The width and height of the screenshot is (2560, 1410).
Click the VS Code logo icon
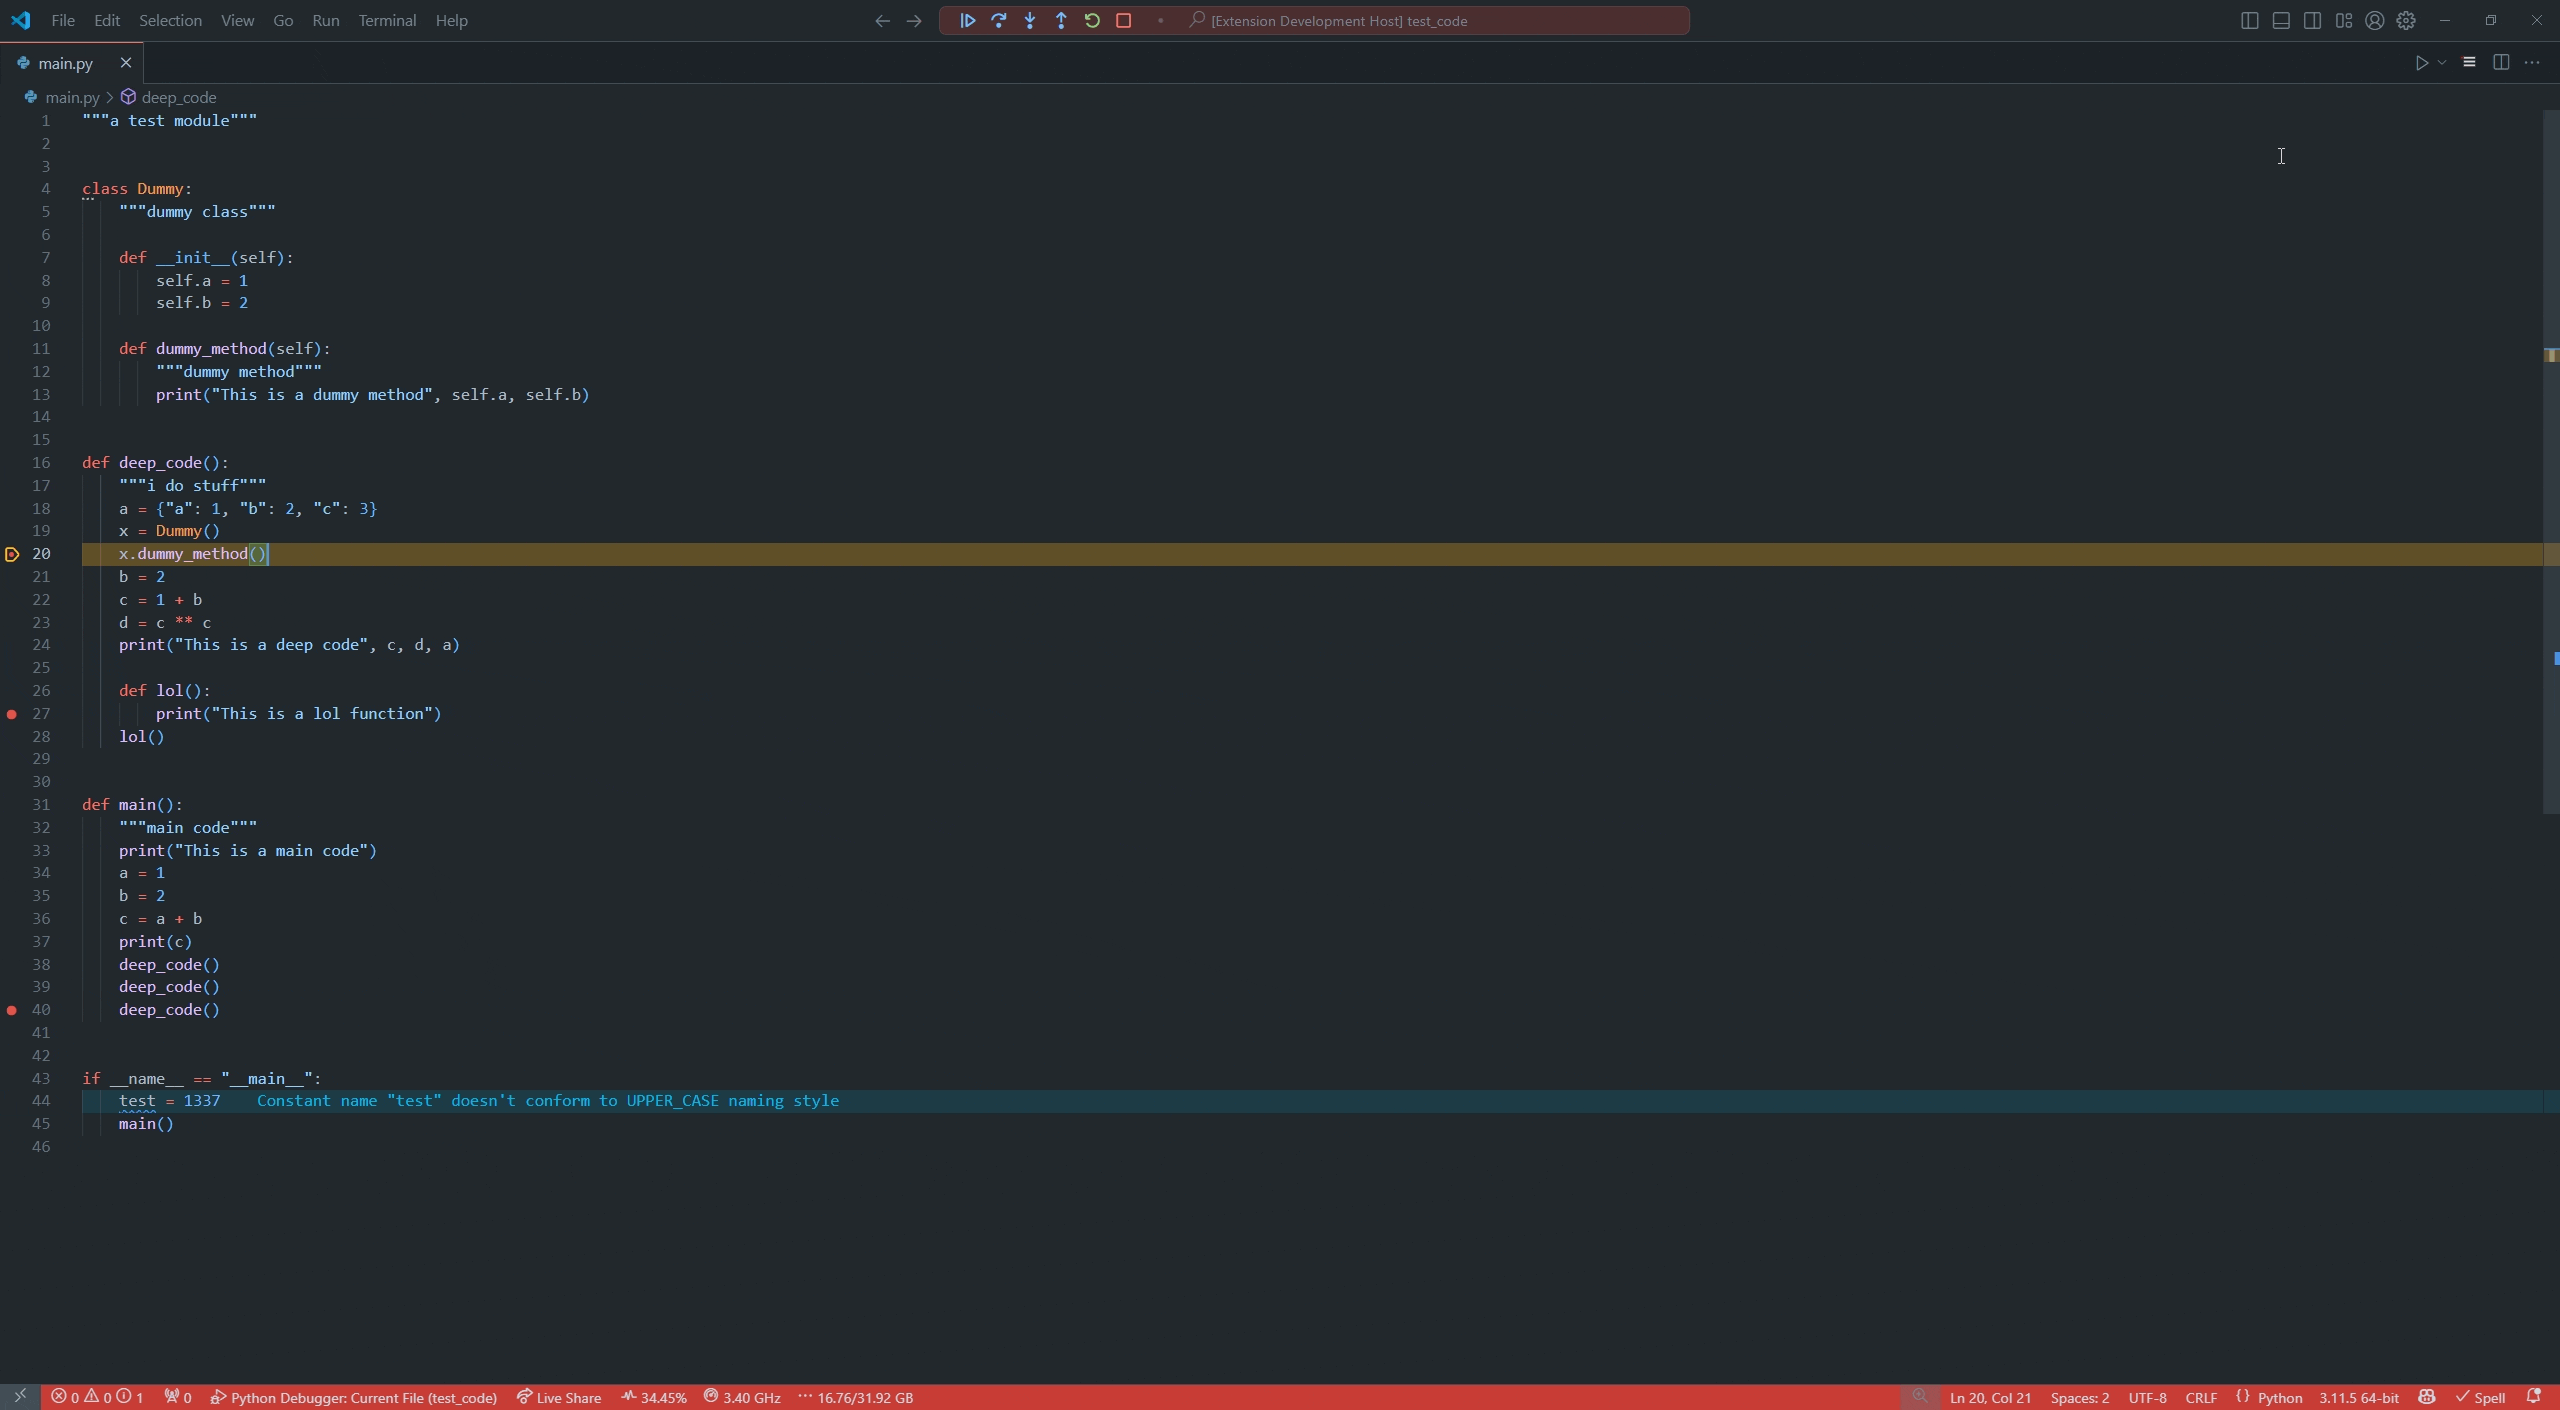point(21,20)
